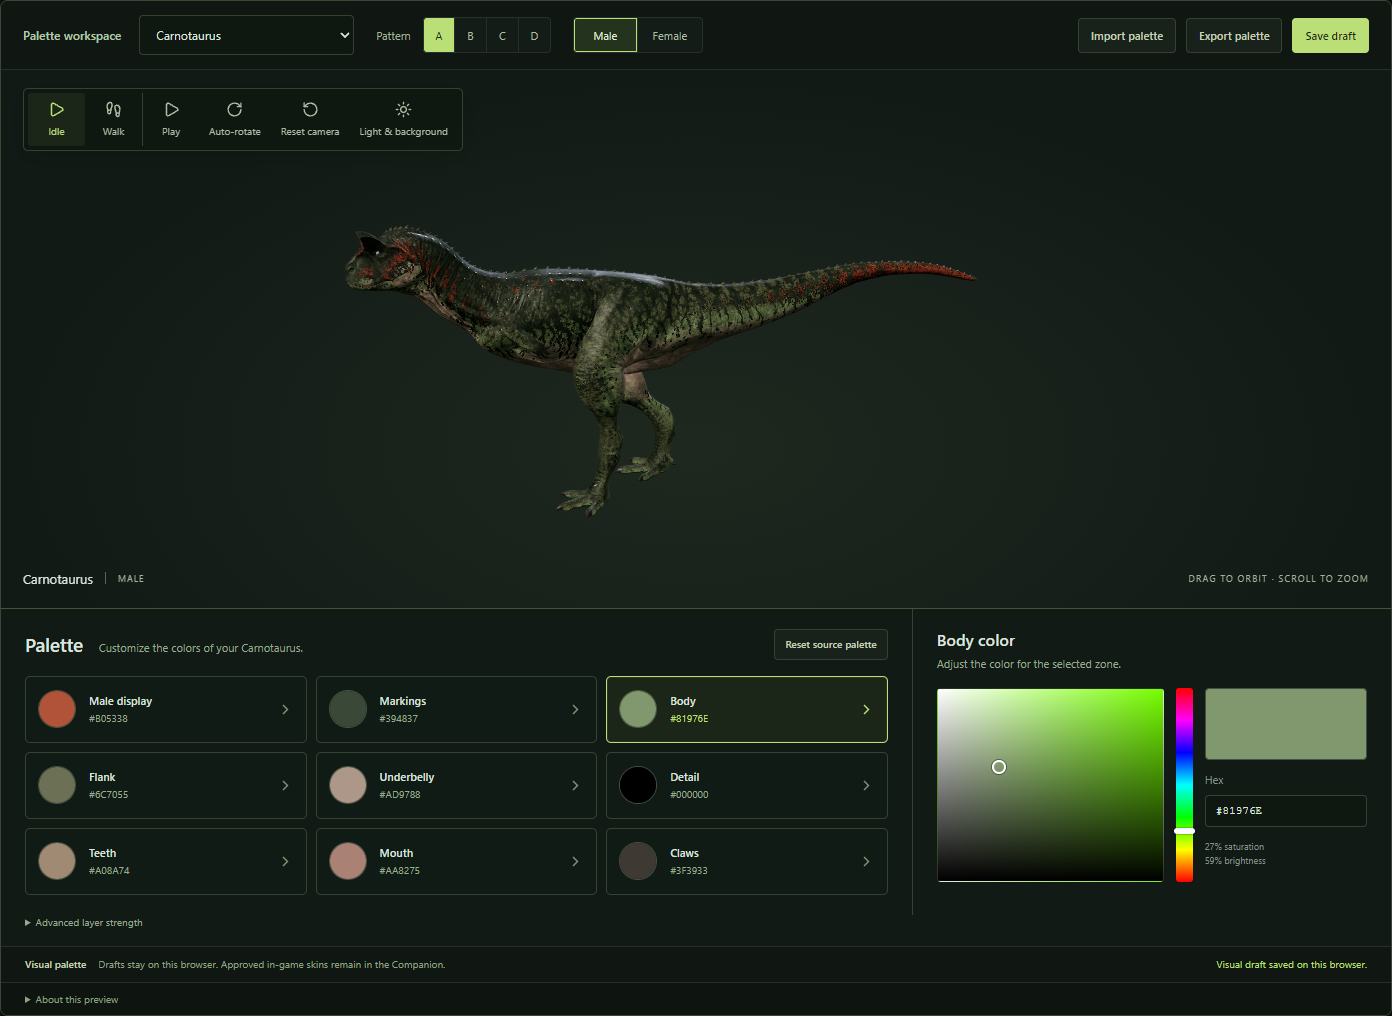Open the Carnotaurus species dropdown
Screen dimensions: 1392x1016
click(x=246, y=36)
